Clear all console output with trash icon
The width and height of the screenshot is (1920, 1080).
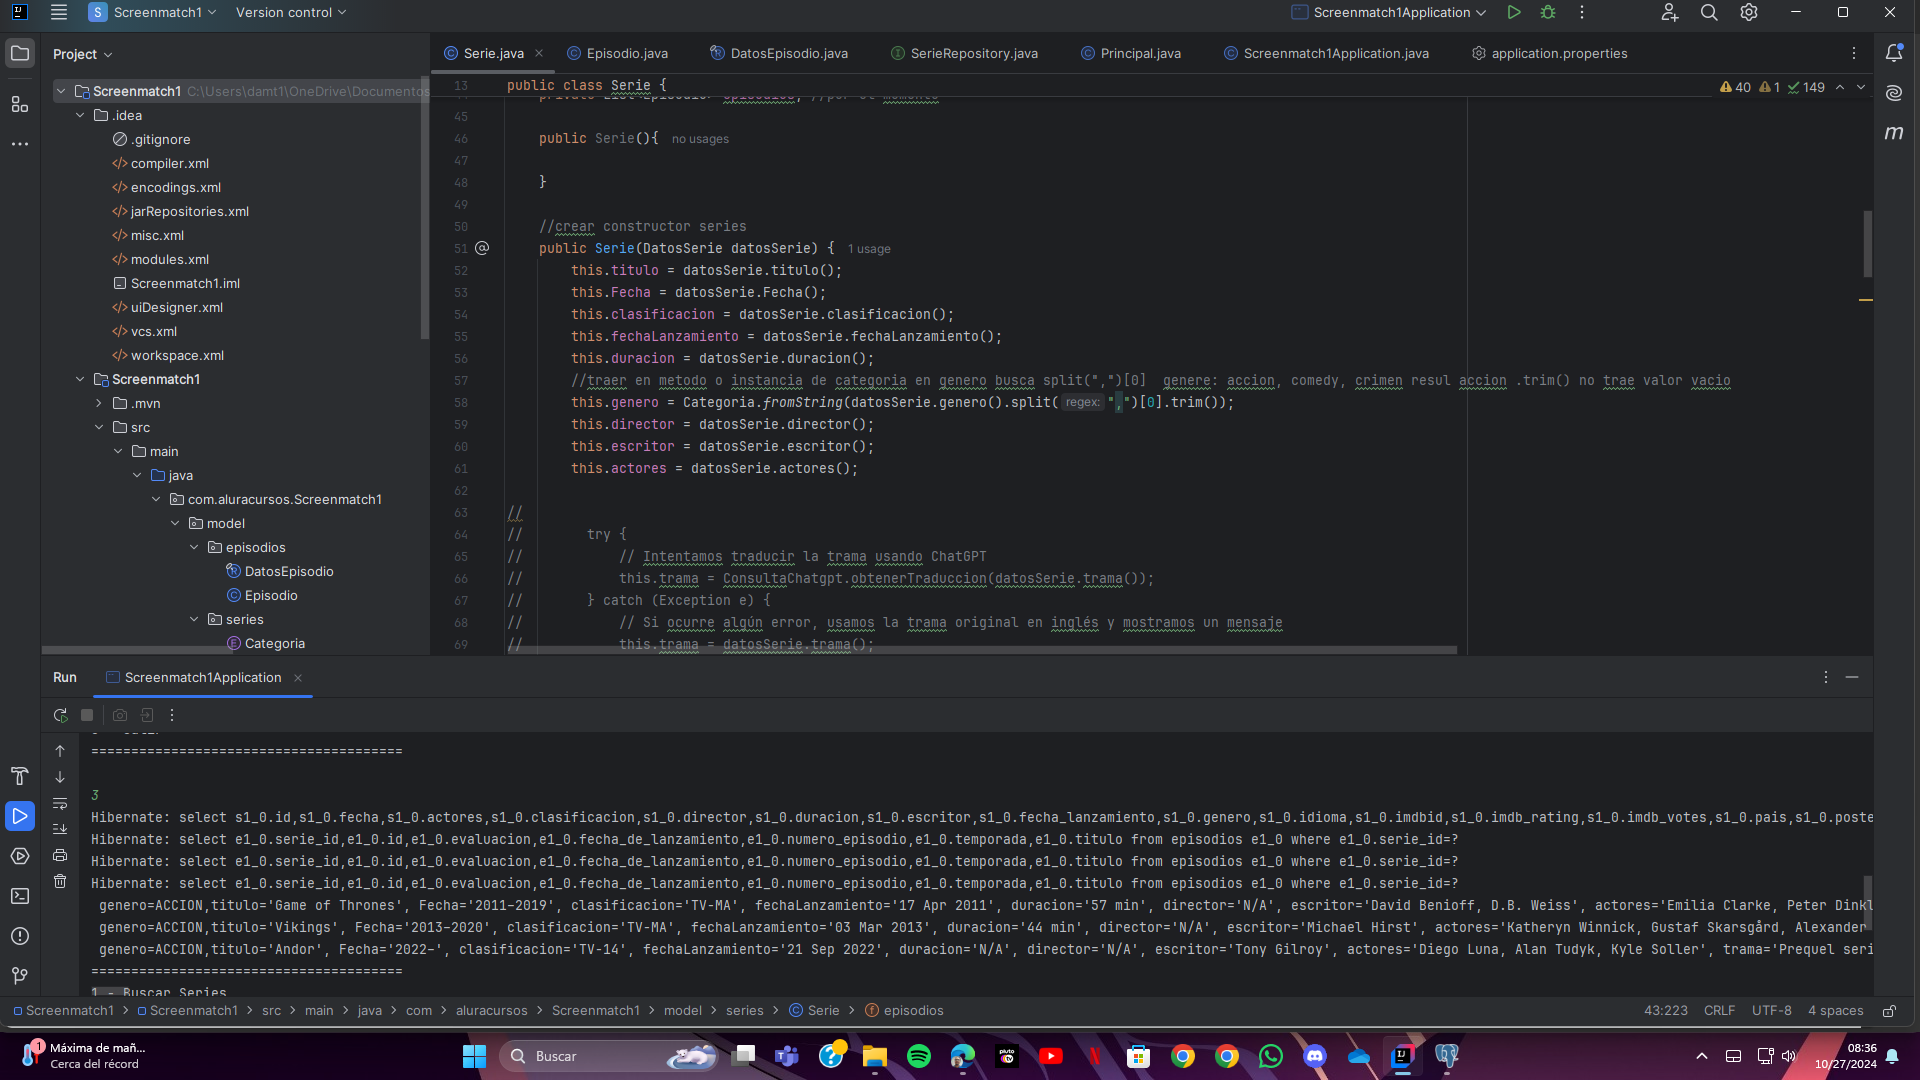[60, 881]
